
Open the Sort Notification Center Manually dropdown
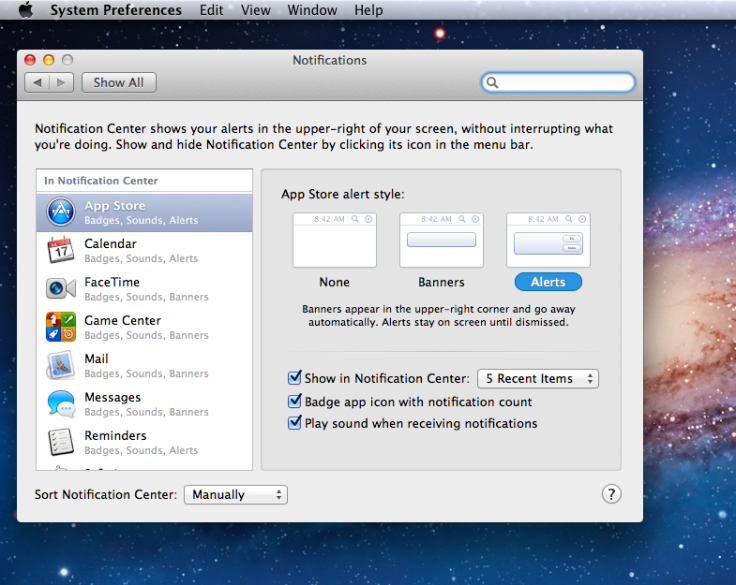coord(236,495)
